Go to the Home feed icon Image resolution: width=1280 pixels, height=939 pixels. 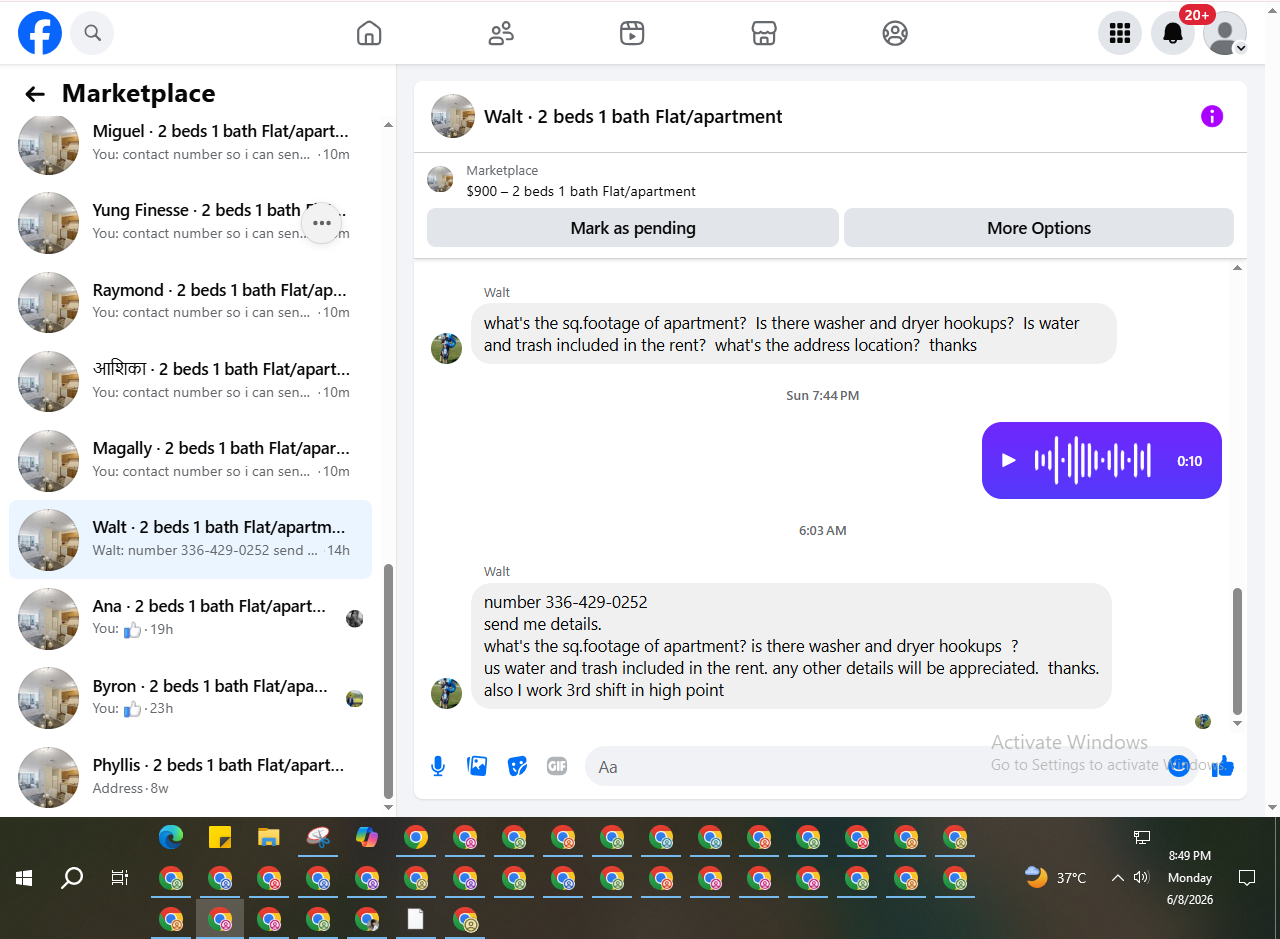369,34
